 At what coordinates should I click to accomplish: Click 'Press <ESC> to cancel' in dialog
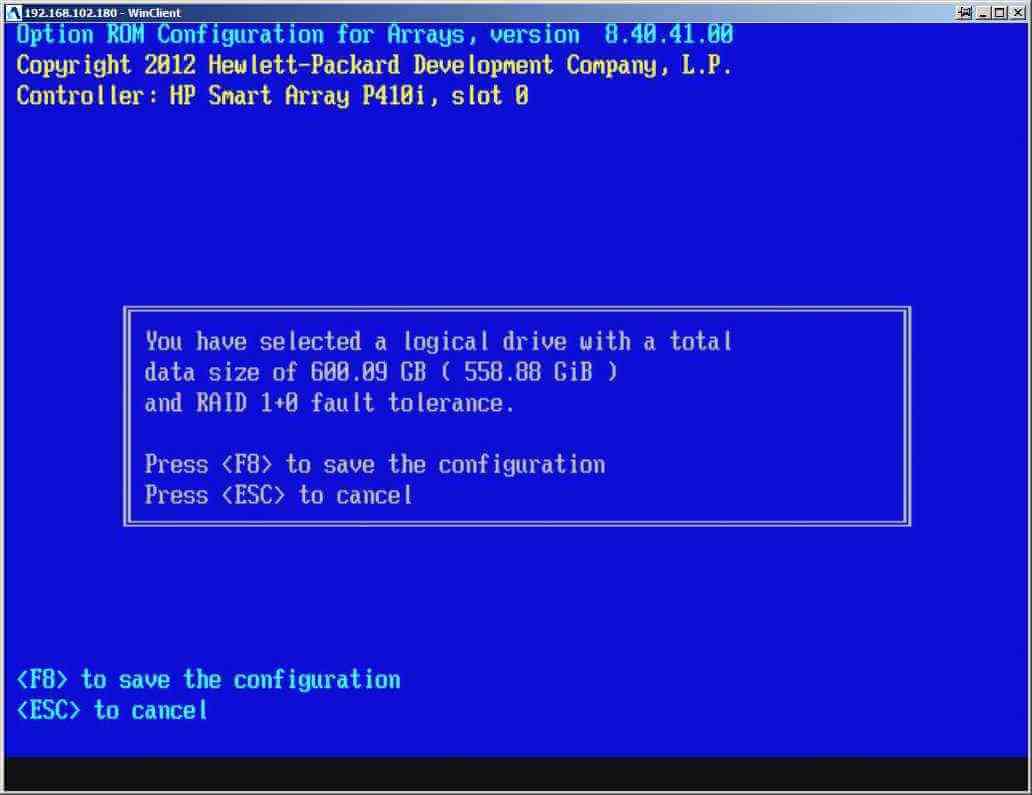(278, 495)
